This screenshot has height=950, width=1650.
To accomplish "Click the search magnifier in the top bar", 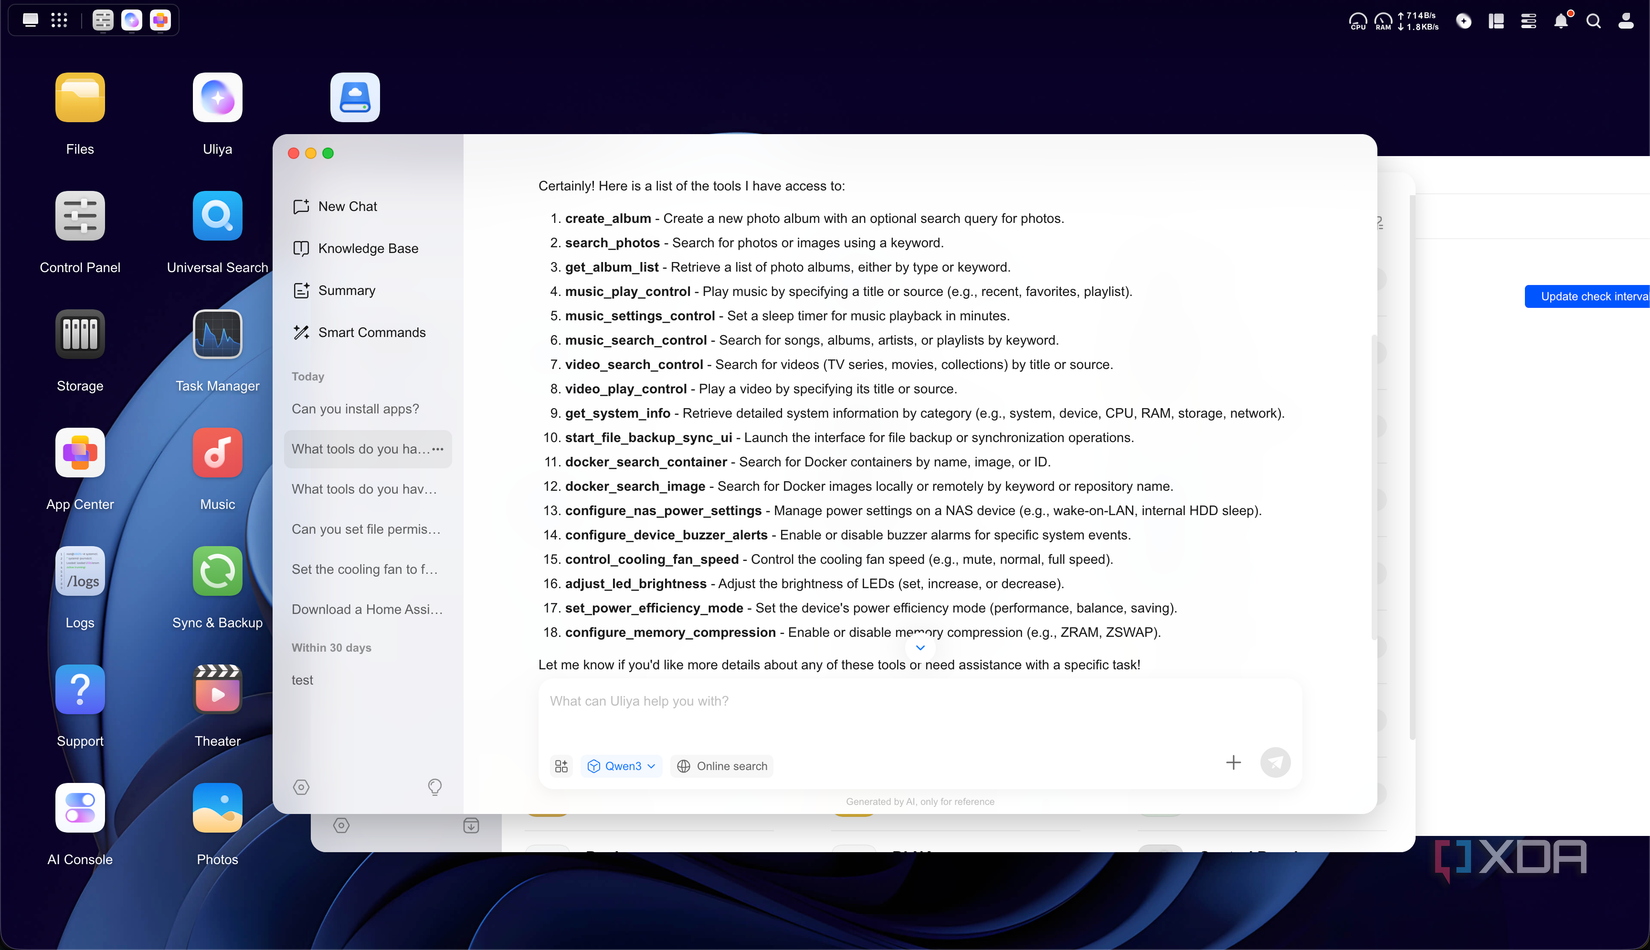I will pyautogui.click(x=1594, y=20).
